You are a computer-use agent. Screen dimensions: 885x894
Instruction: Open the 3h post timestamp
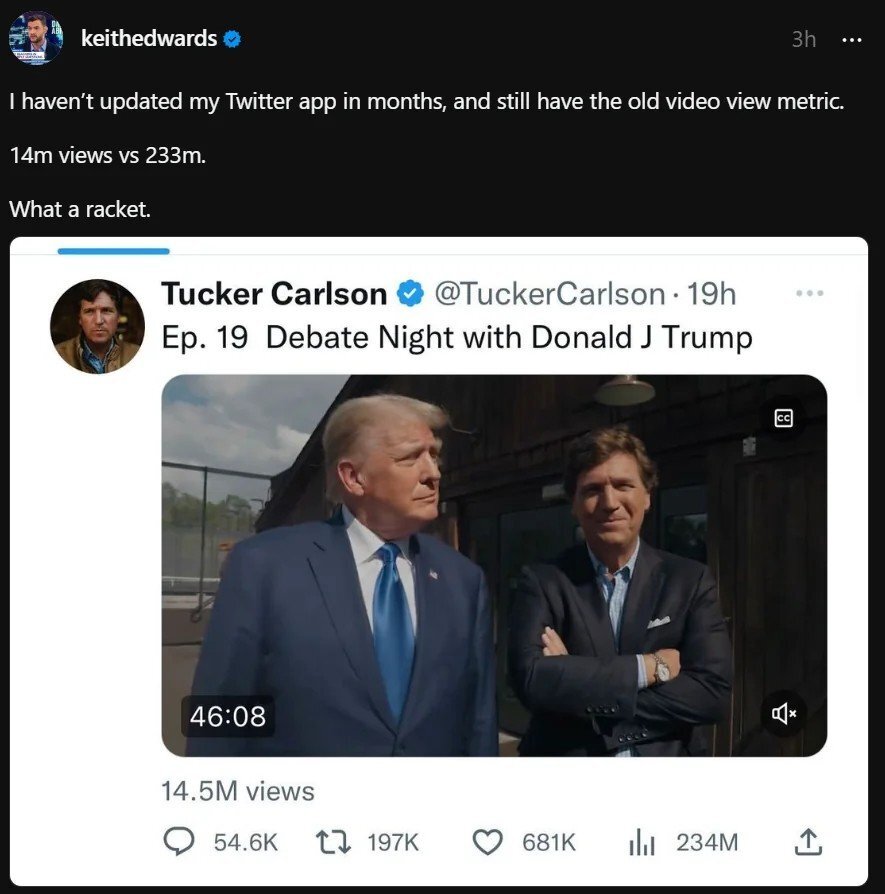click(803, 39)
